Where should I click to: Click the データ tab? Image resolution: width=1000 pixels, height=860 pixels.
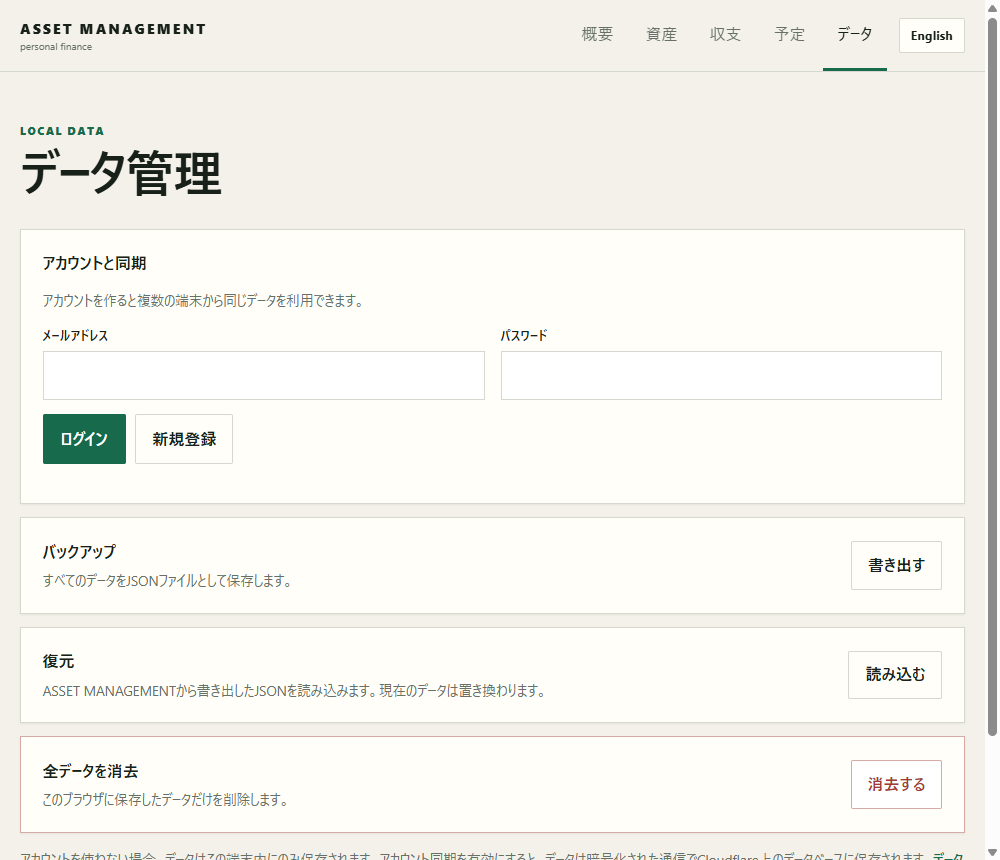point(855,34)
